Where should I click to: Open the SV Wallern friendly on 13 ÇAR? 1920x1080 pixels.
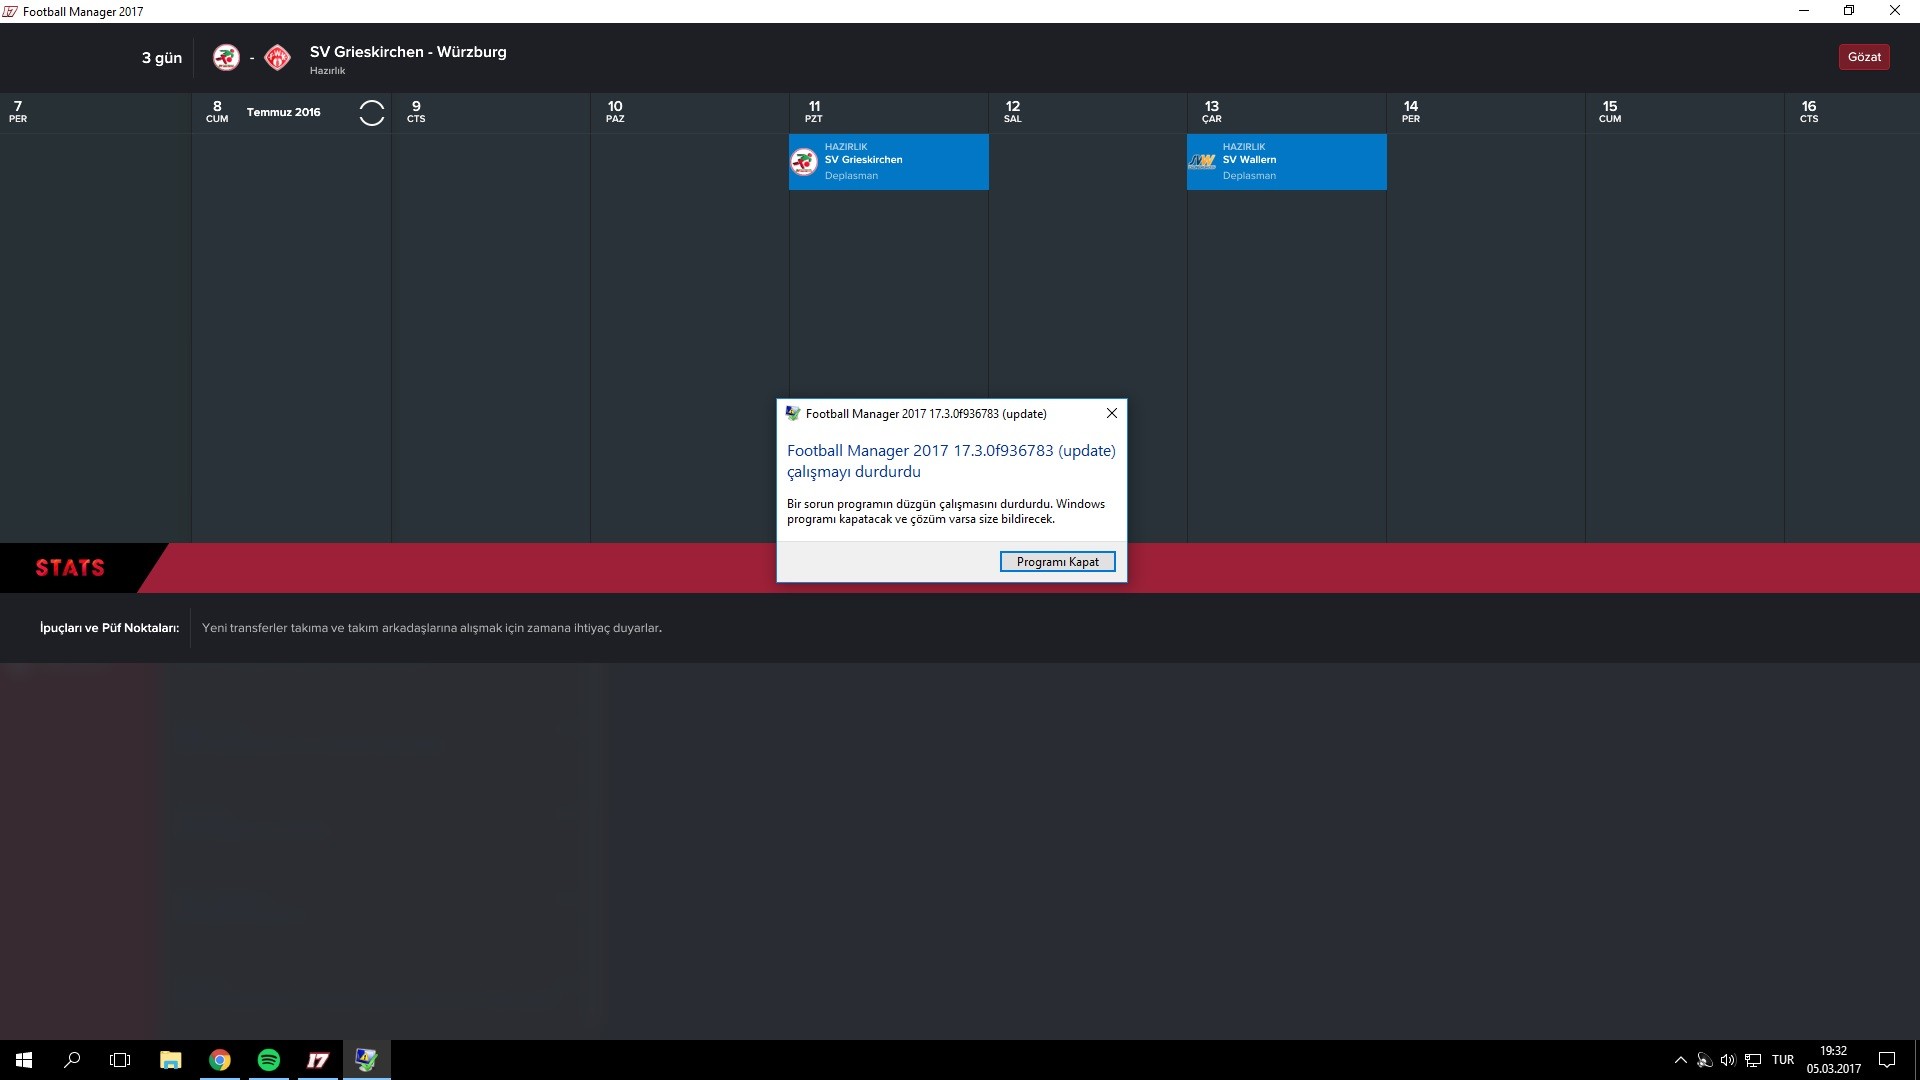click(x=1286, y=162)
